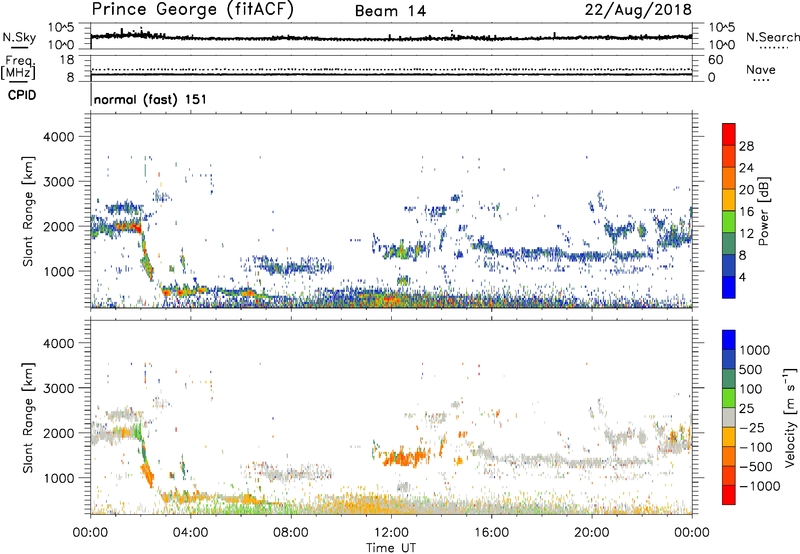Click the power panel 'Slant Range [km]' label
The image size is (800, 554).
tap(28, 211)
